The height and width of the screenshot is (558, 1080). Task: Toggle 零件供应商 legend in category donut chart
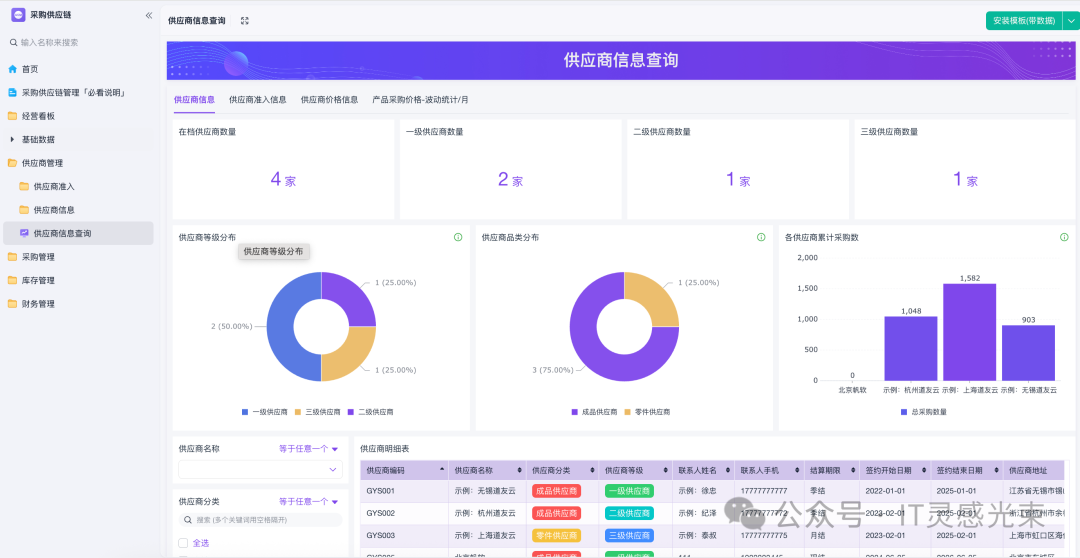(647, 412)
